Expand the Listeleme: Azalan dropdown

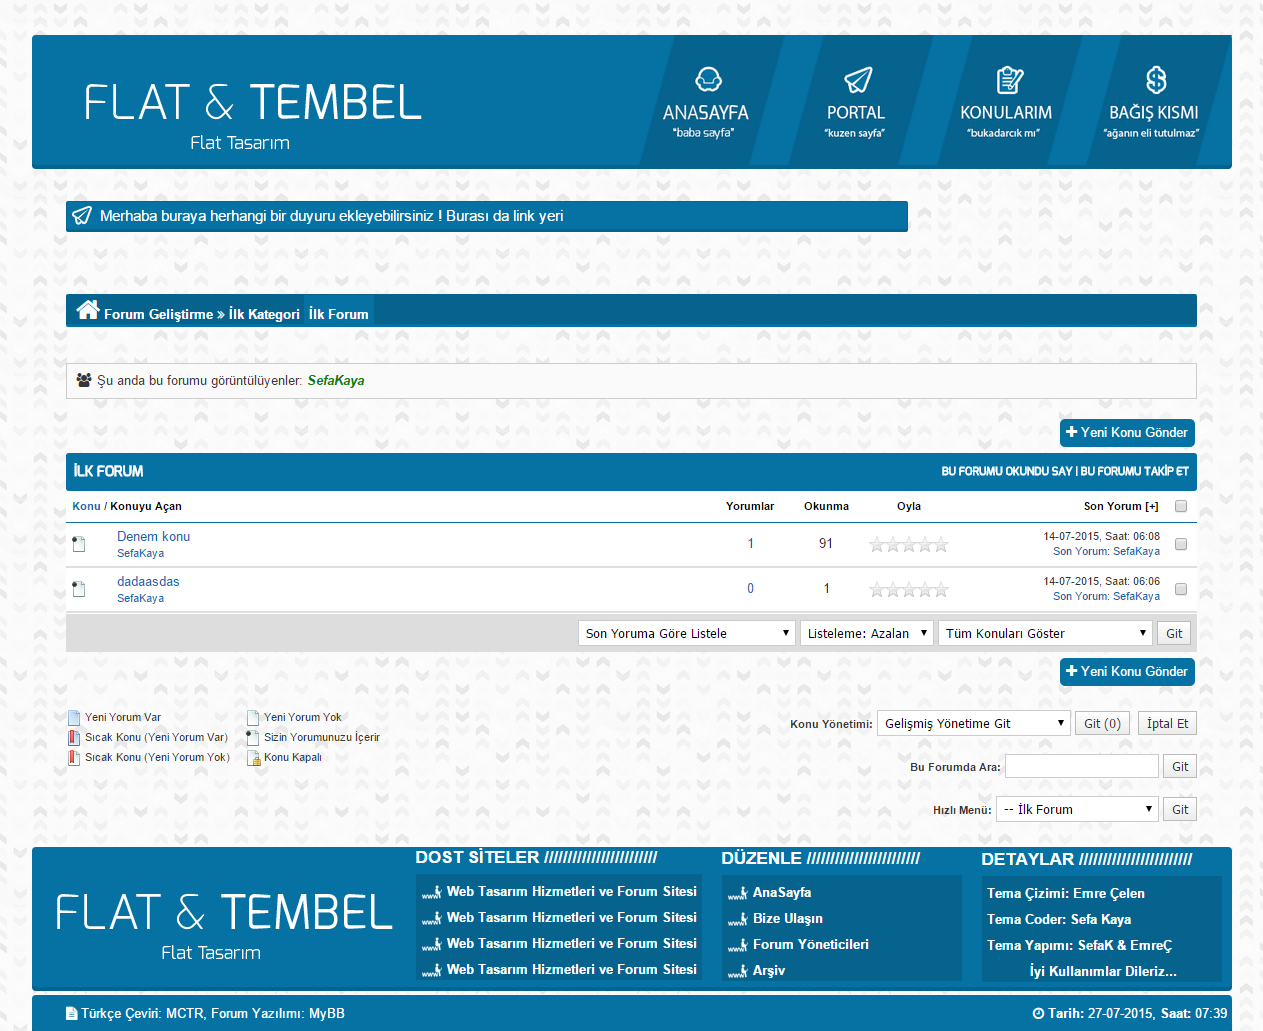(866, 633)
